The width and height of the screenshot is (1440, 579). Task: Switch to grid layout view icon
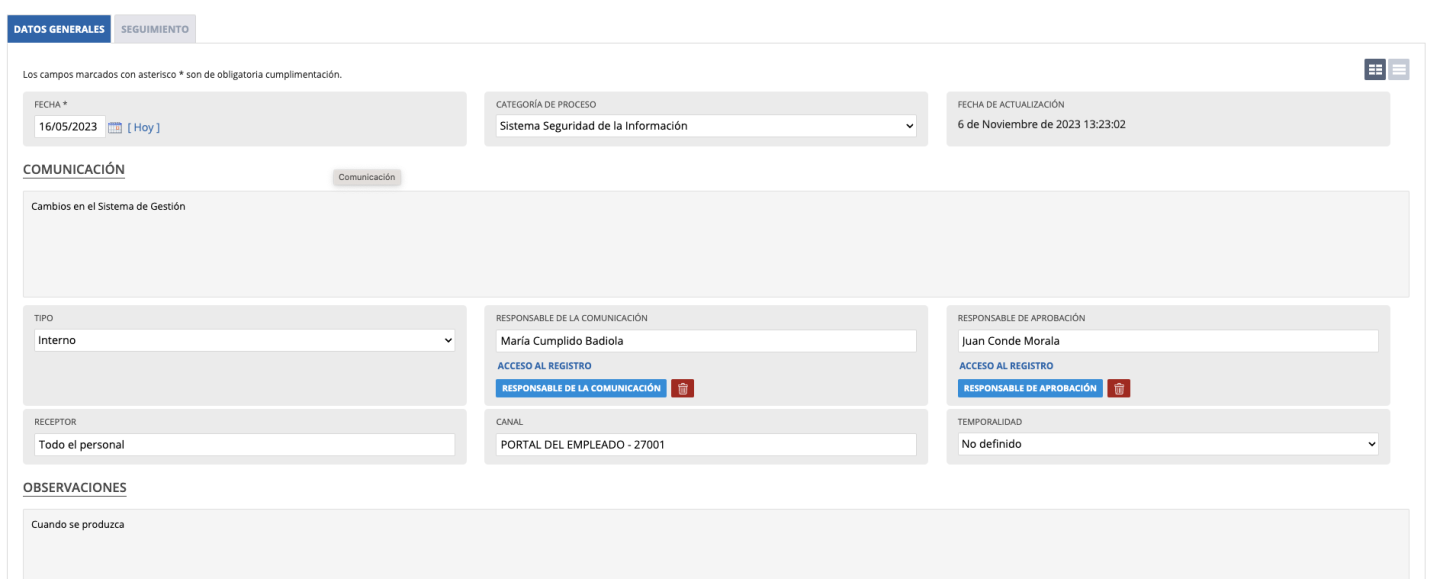1375,69
